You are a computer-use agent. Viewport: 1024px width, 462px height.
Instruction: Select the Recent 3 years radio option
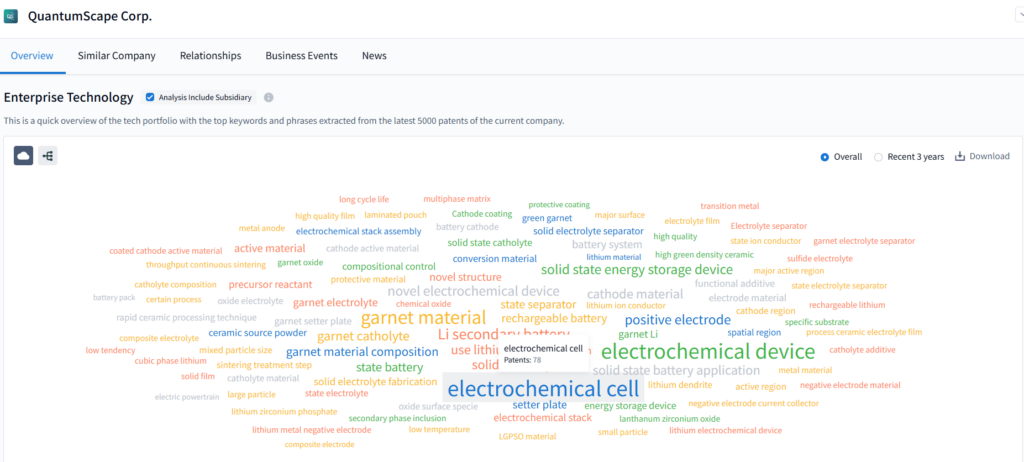pos(878,157)
